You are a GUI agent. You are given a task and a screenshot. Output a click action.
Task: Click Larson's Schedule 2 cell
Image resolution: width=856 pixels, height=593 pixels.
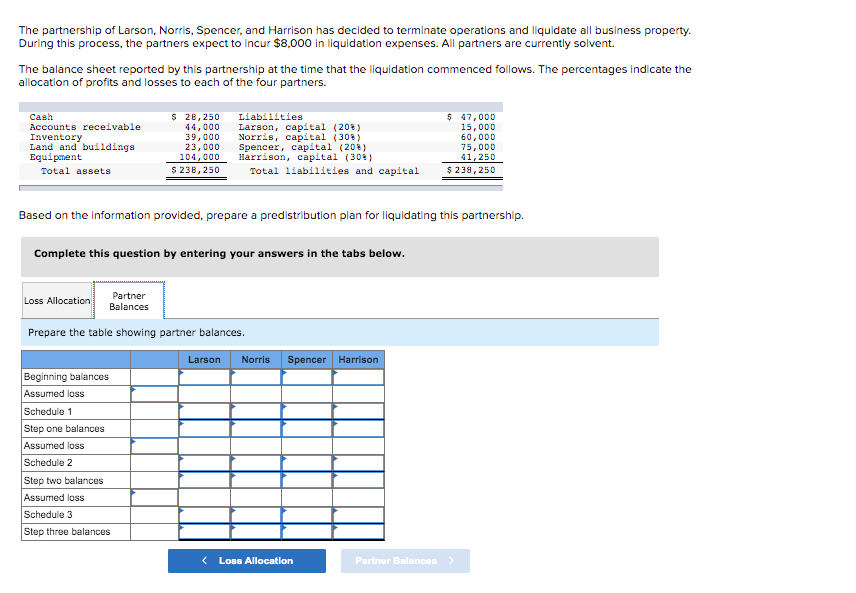(205, 463)
